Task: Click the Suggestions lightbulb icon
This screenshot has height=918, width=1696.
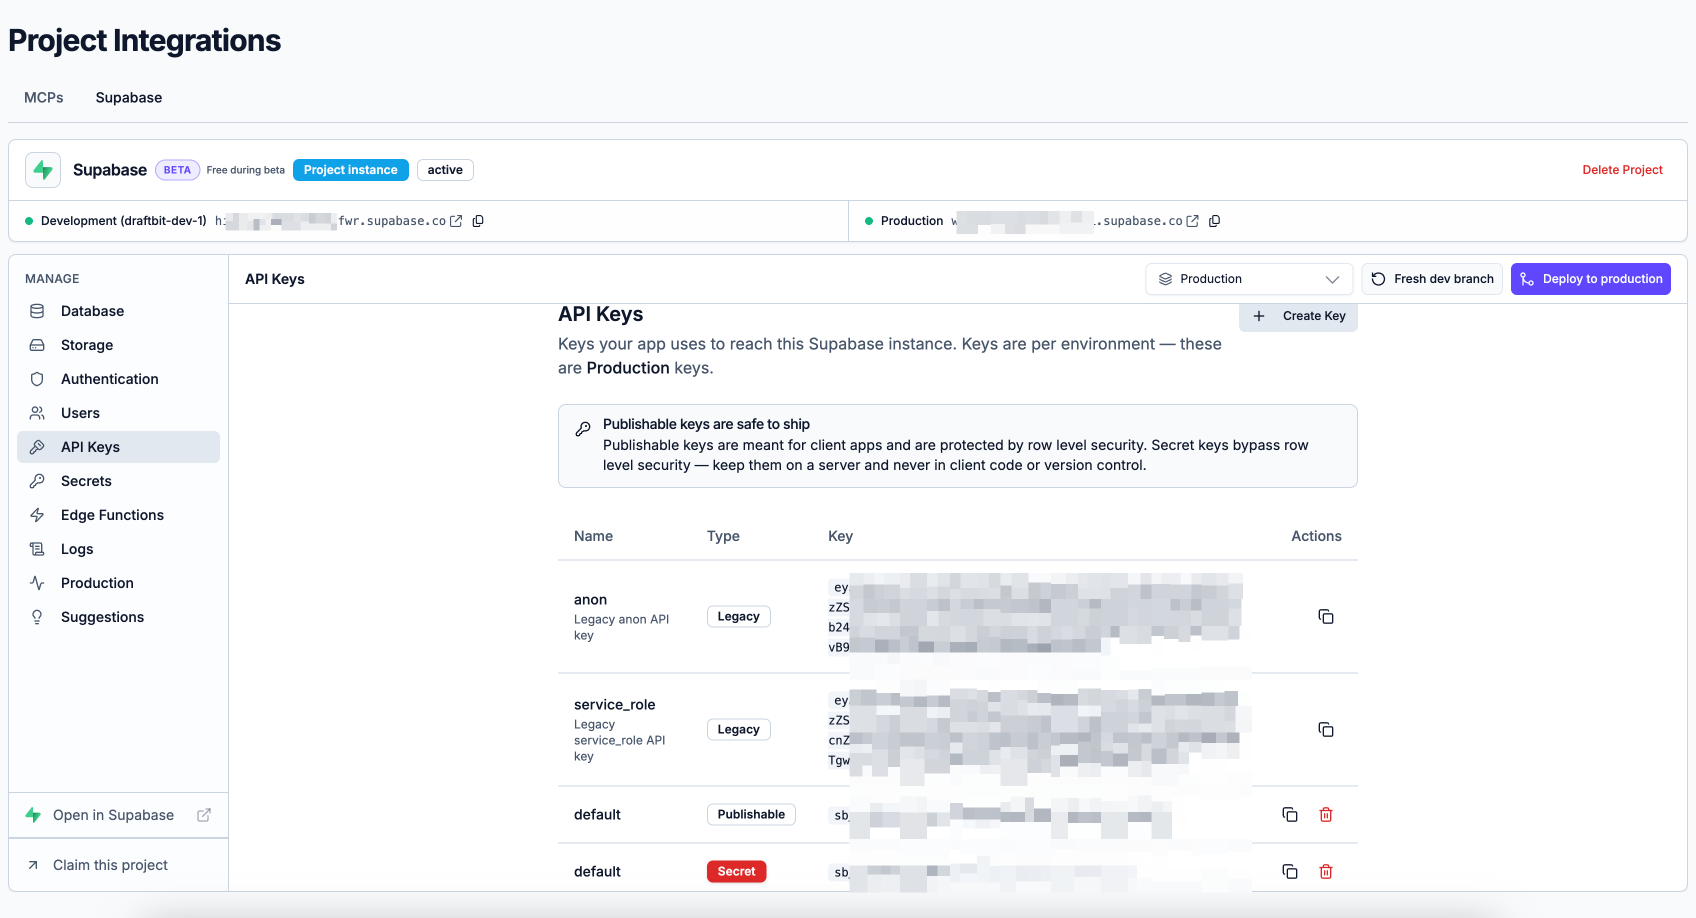Action: (37, 617)
